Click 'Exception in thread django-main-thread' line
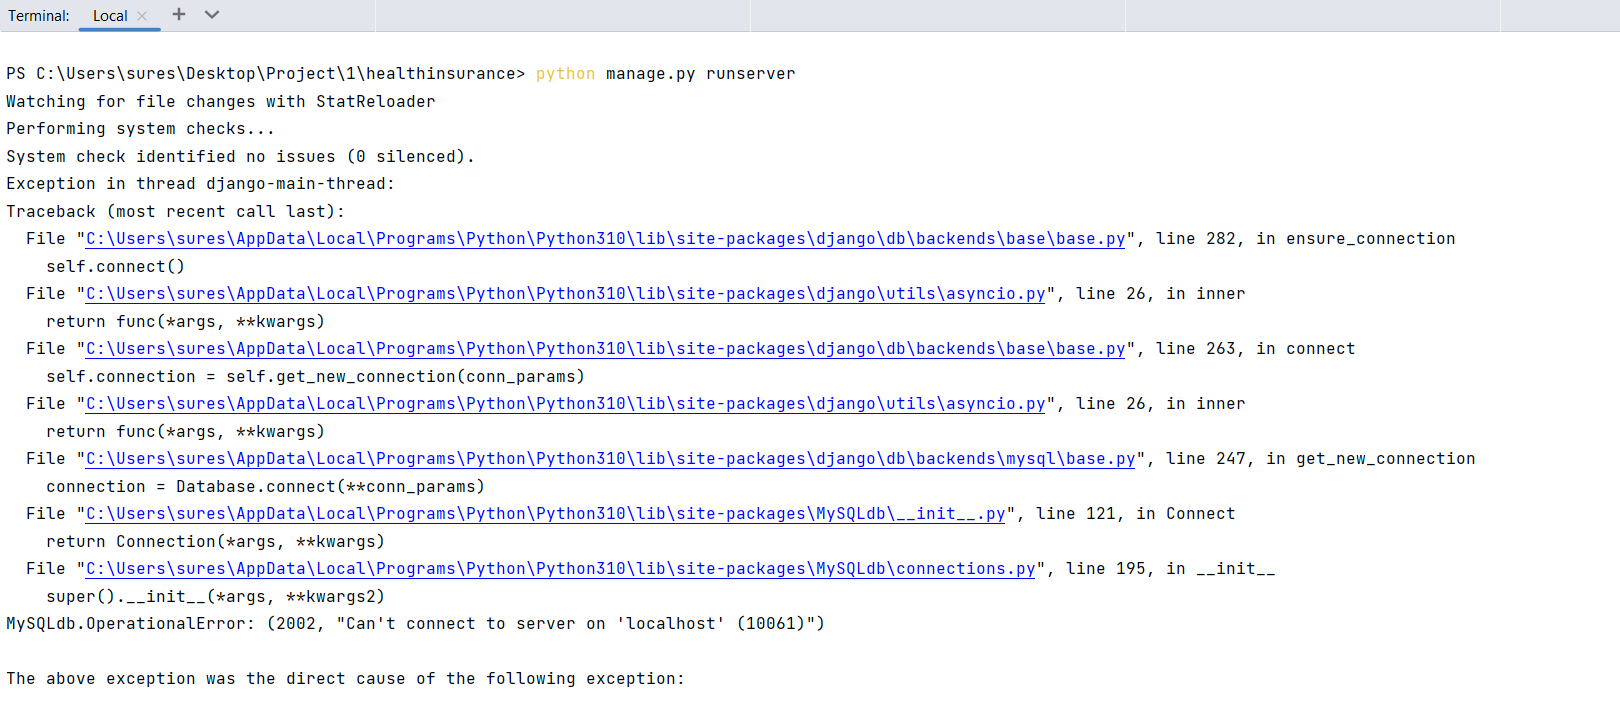1620x713 pixels. coord(200,184)
